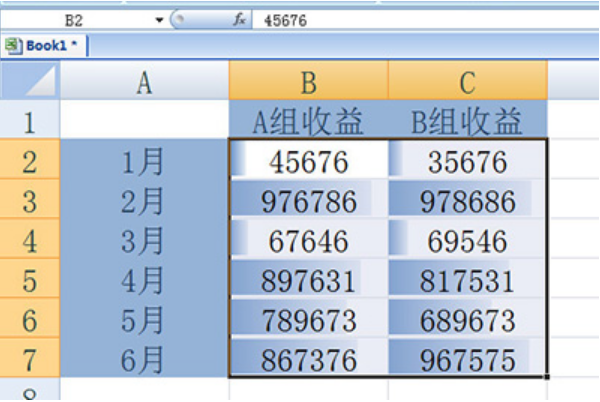Click the Name Box showing B2
Viewport: 600px width, 402px height.
pos(74,20)
